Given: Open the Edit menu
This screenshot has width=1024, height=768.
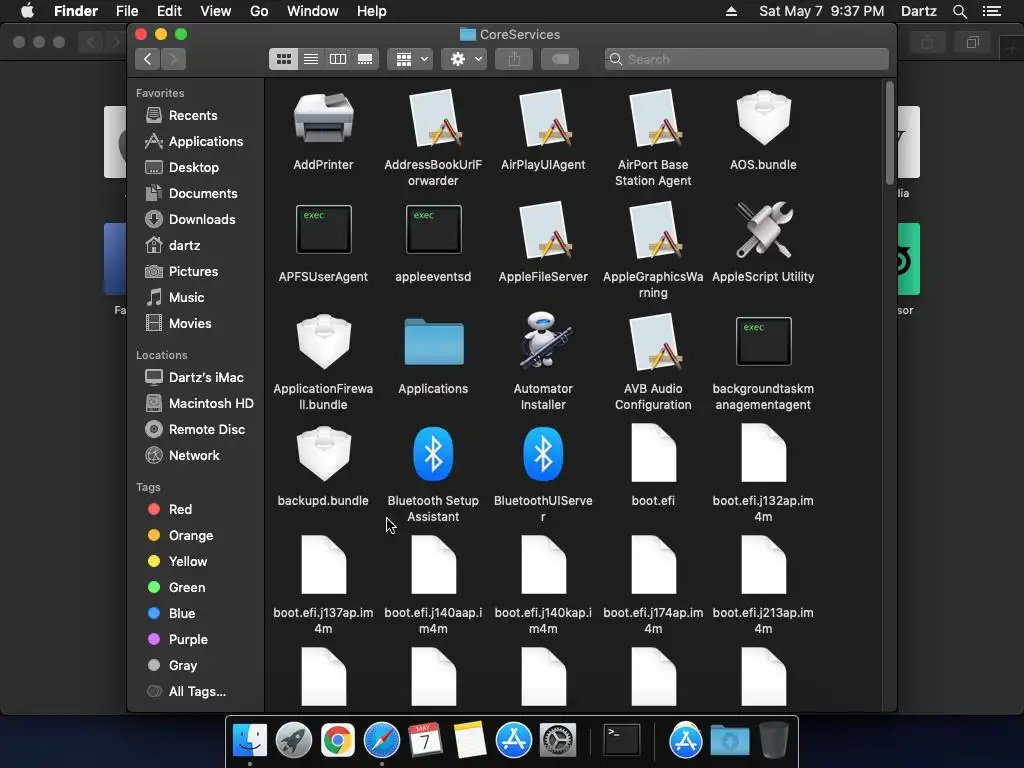Looking at the screenshot, I should pyautogui.click(x=169, y=11).
